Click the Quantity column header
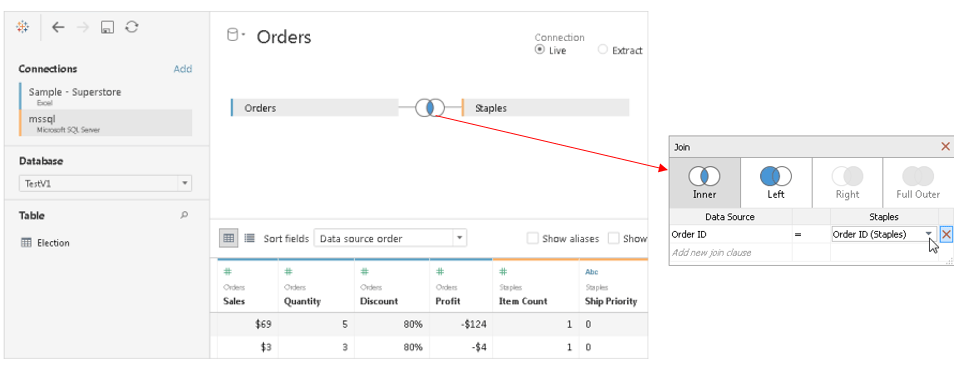The height and width of the screenshot is (365, 969). point(302,301)
